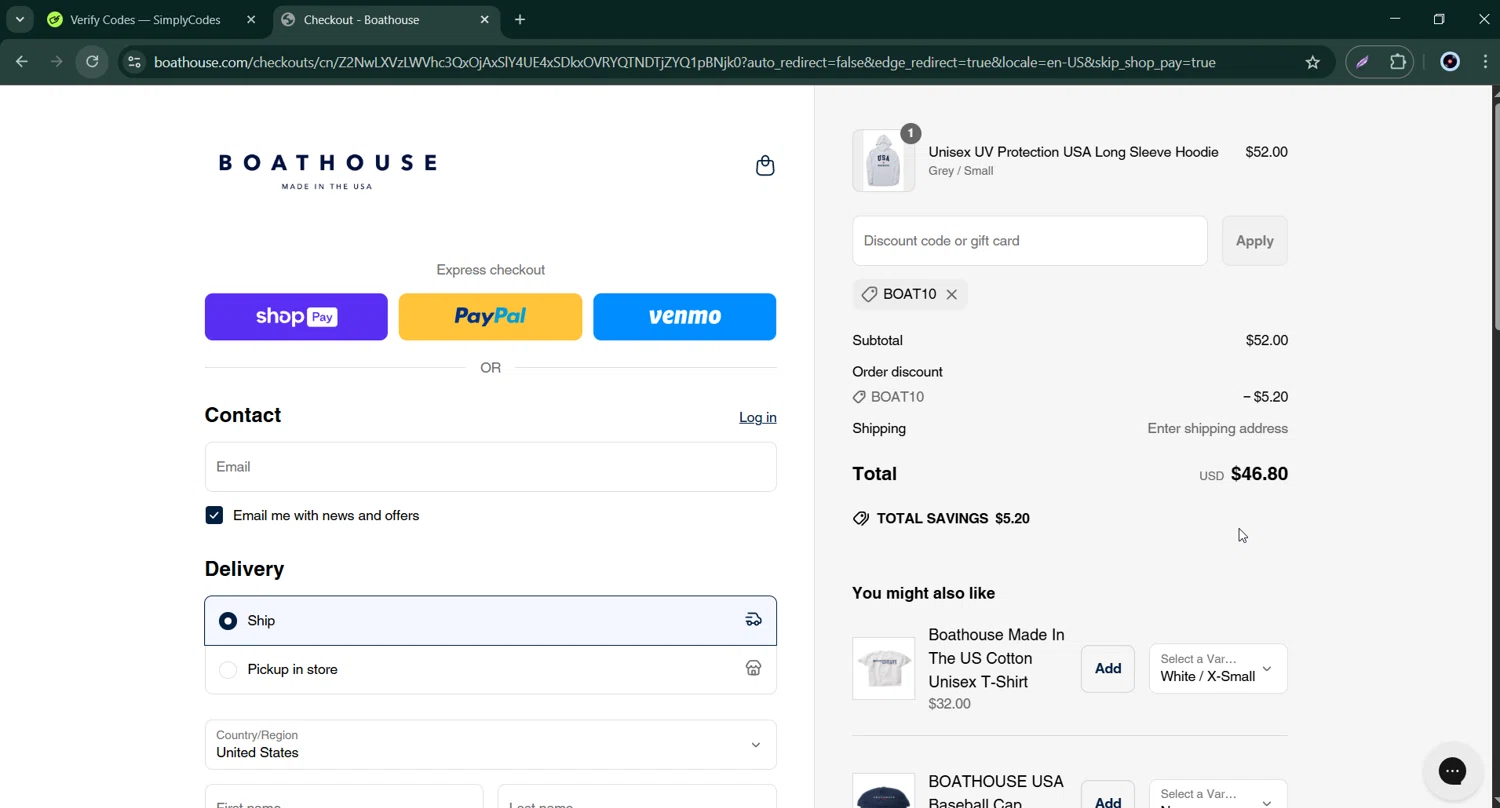Click the delivery truck icon in Ship row

coord(753,620)
